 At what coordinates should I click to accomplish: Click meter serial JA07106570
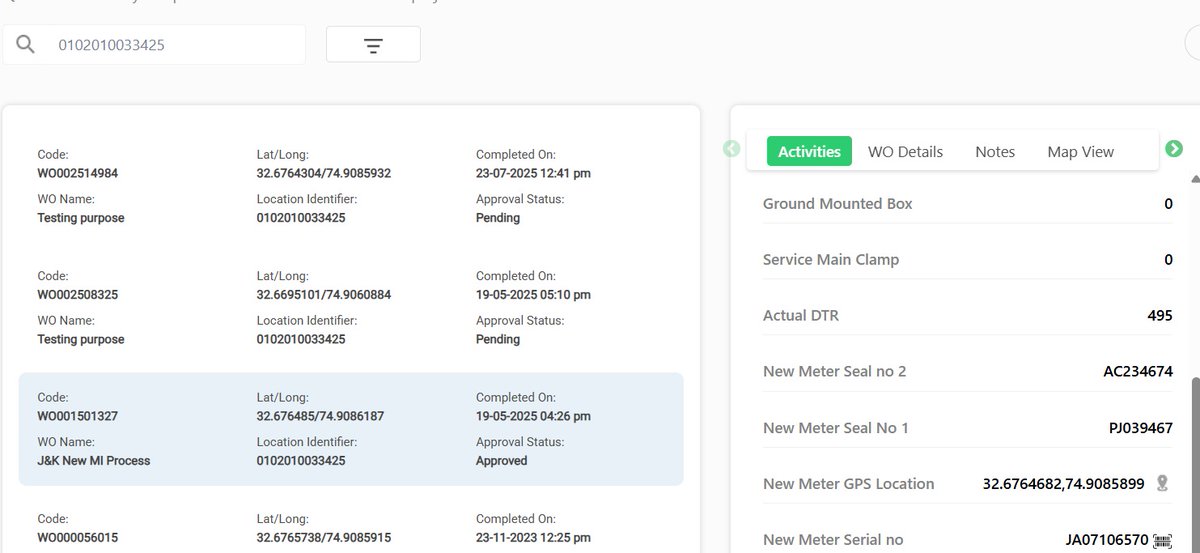pos(1107,540)
